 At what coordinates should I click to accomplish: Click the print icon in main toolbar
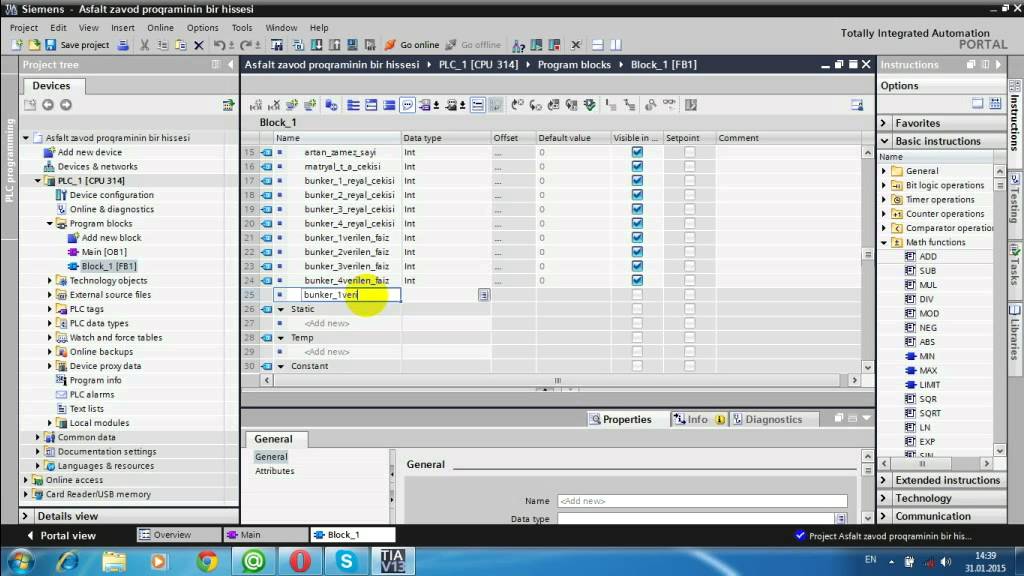pos(123,45)
